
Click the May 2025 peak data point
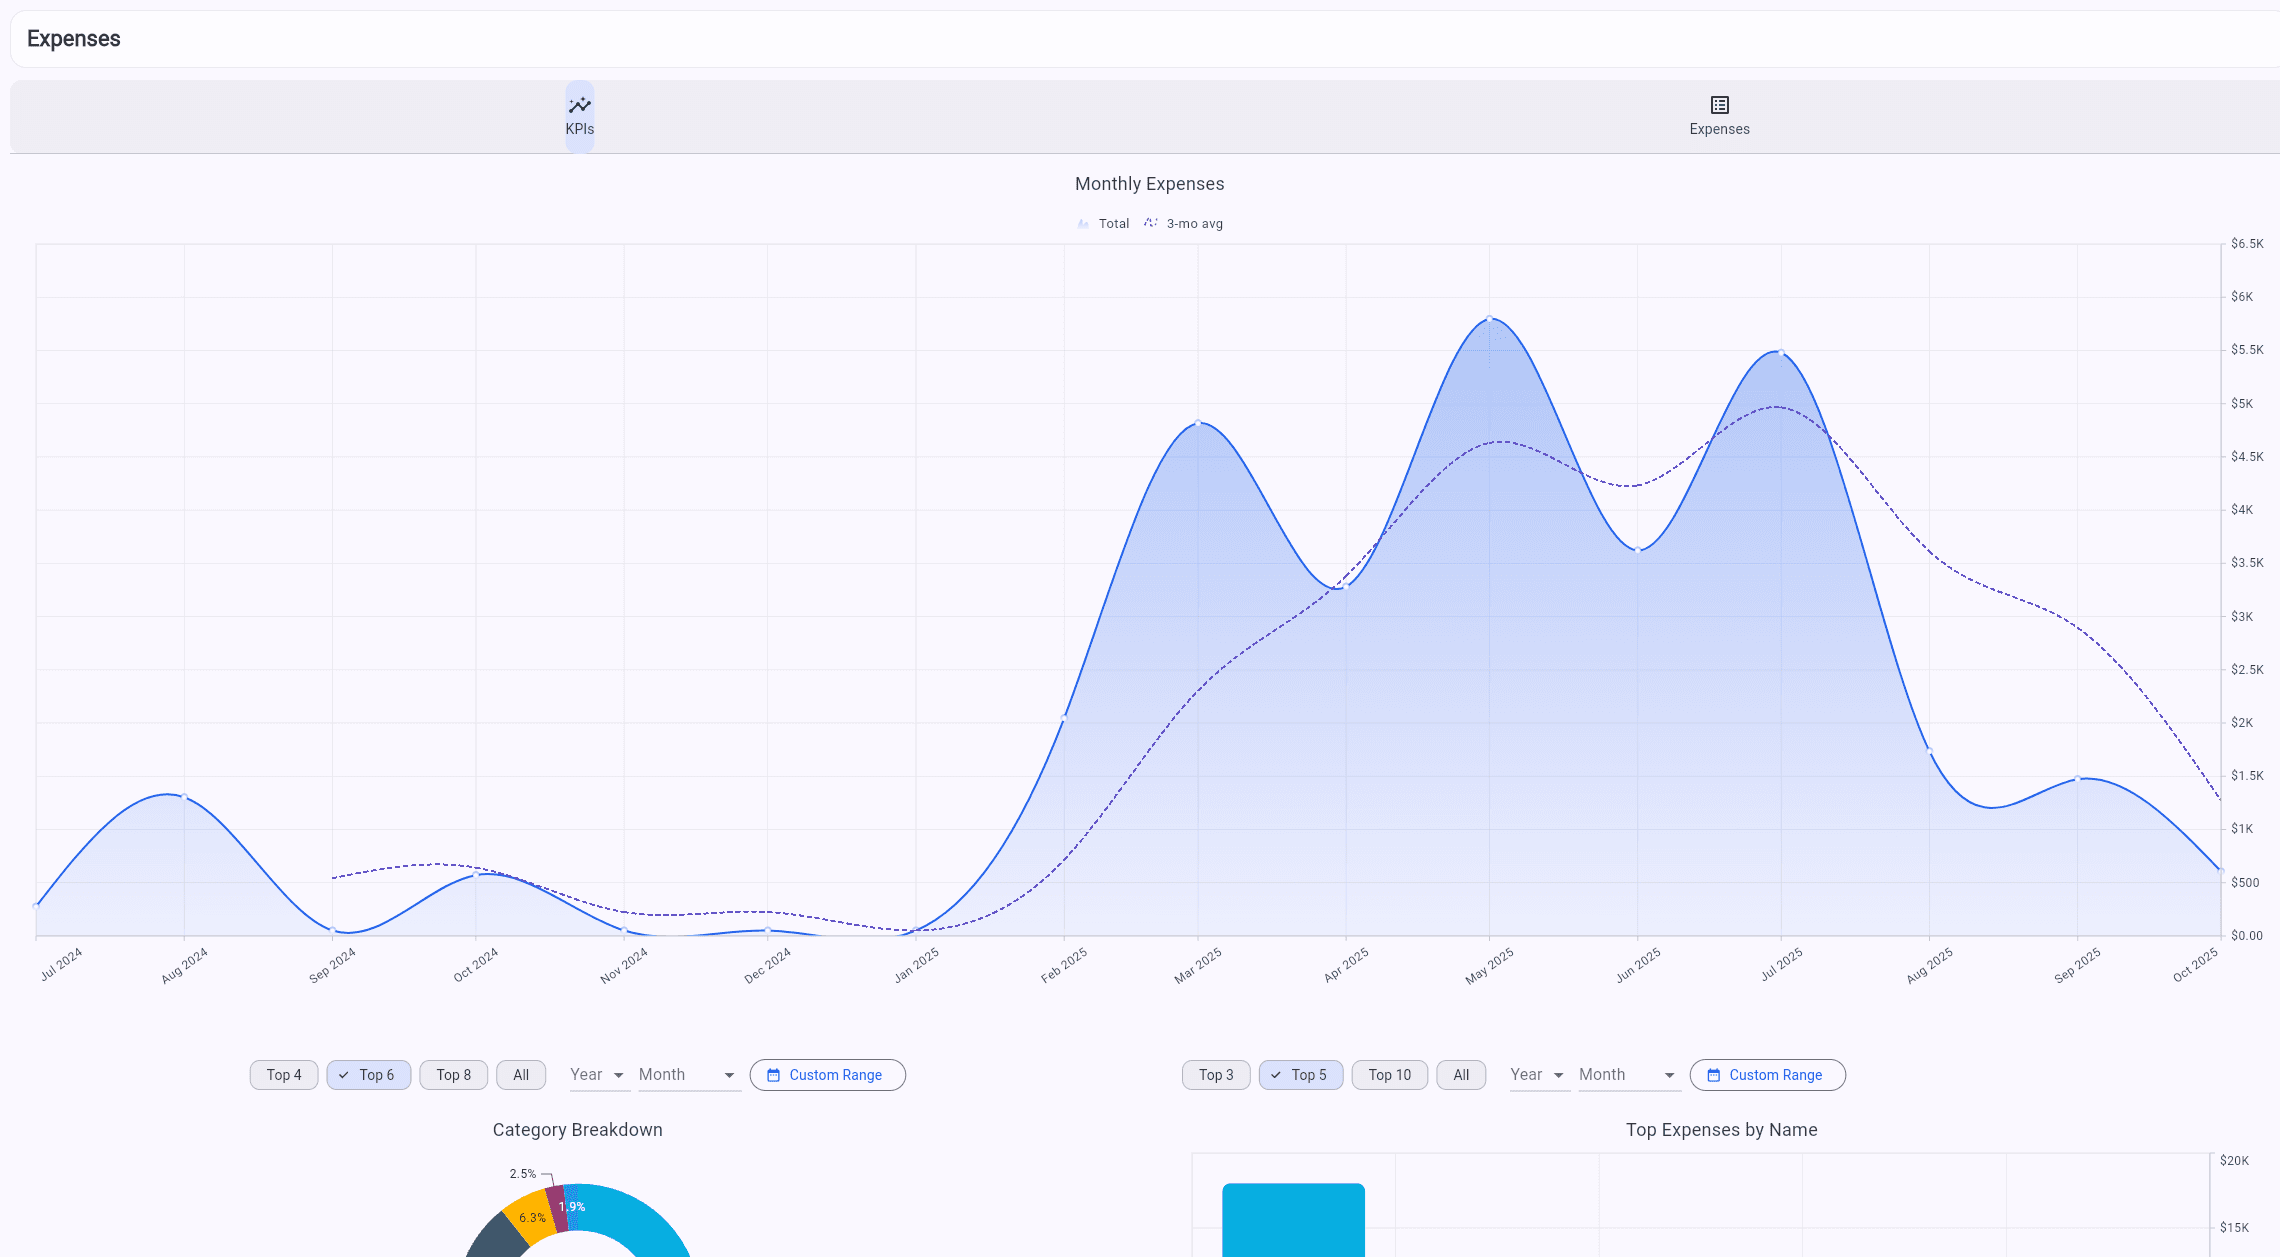click(x=1489, y=319)
